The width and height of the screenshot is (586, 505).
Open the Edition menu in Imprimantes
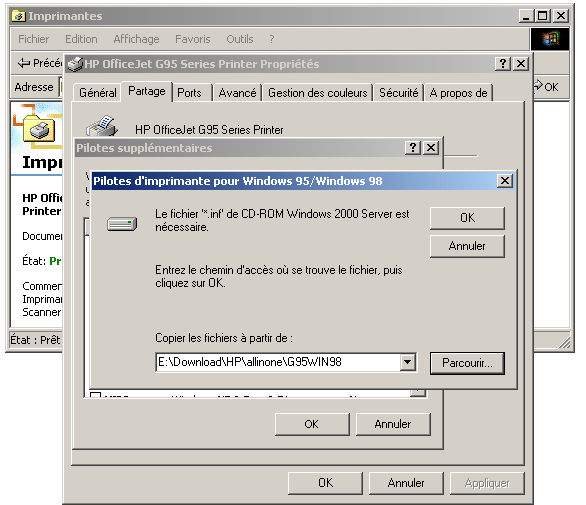tap(81, 39)
